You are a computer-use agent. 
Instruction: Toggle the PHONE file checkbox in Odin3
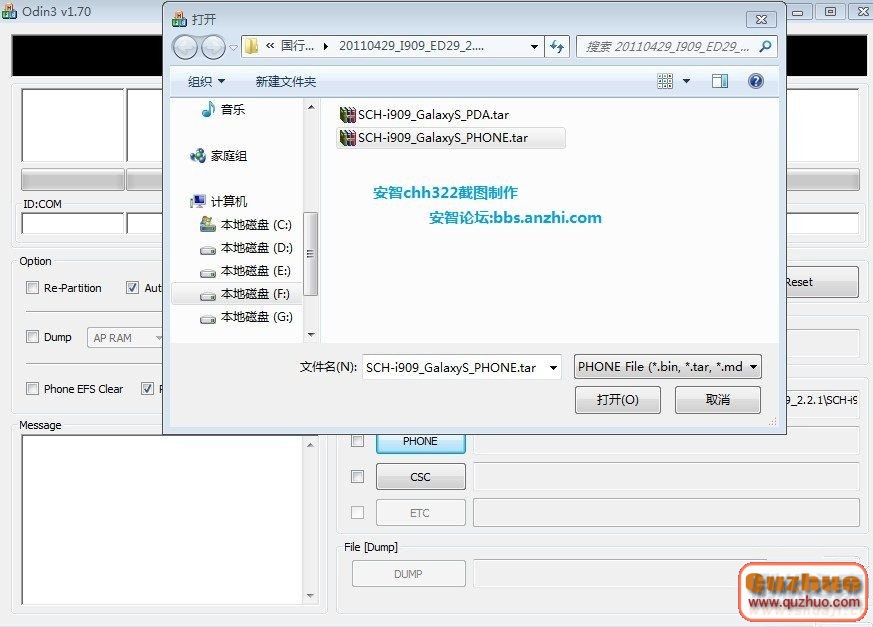(x=357, y=440)
